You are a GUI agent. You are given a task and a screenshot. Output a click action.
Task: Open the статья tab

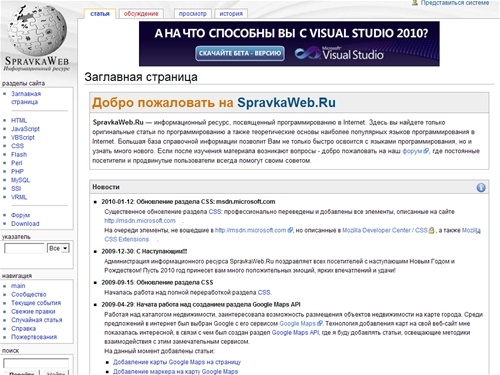point(100,14)
